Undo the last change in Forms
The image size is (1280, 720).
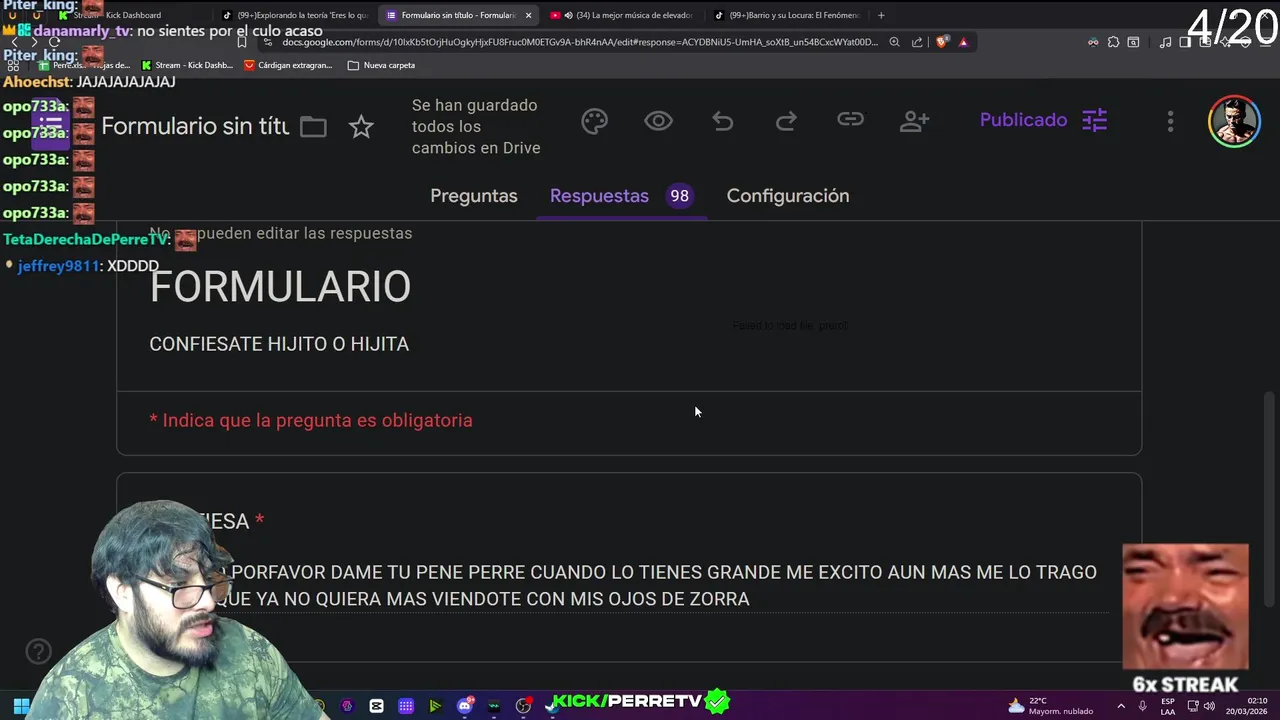(x=722, y=121)
